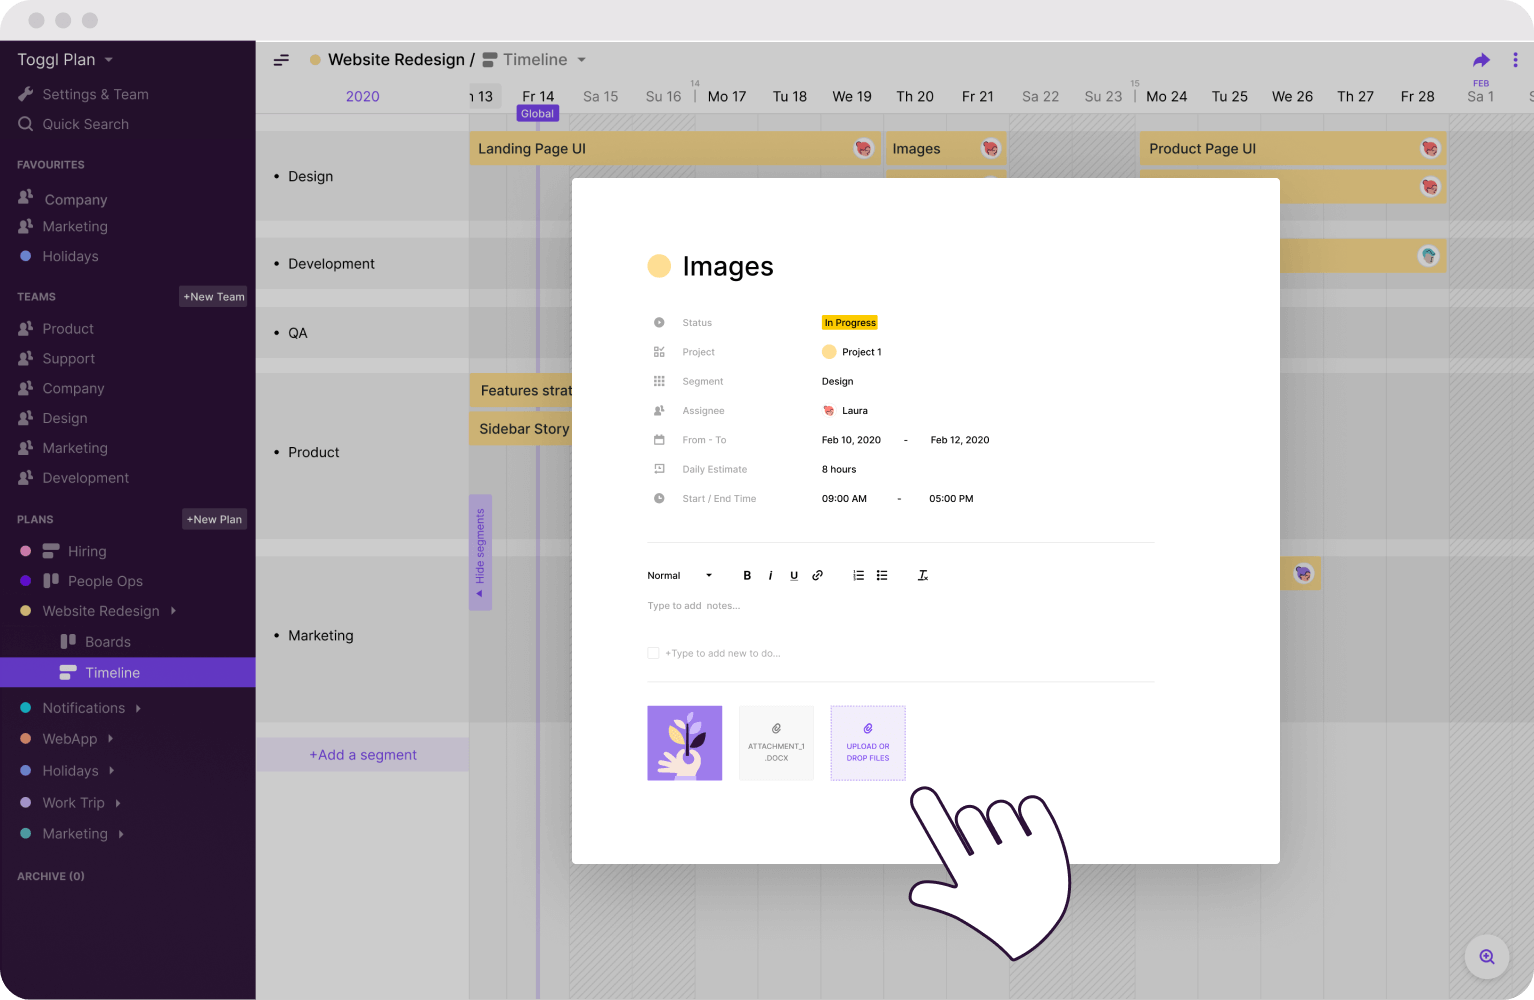Apply numbered list formatting
This screenshot has height=1000, width=1534.
pyautogui.click(x=858, y=576)
